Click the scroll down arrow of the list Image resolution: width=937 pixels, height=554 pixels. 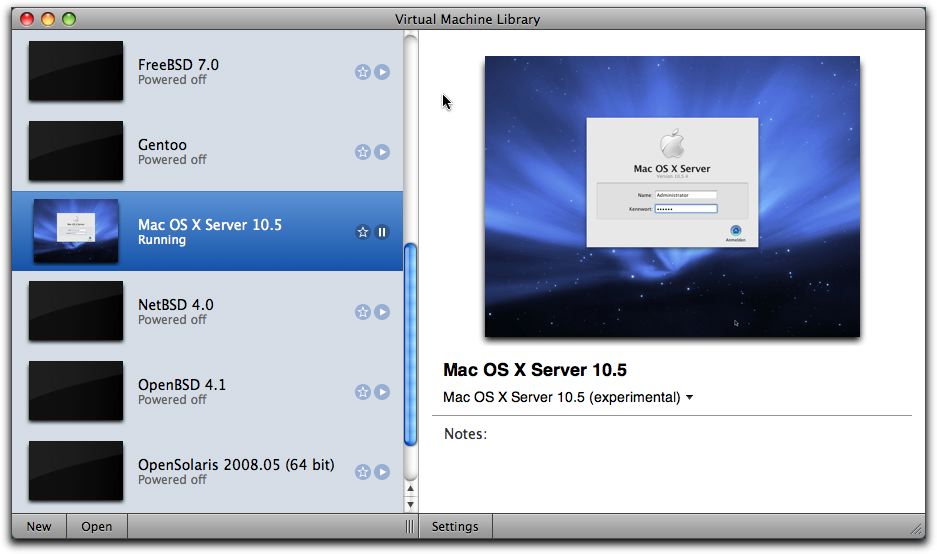[x=411, y=505]
